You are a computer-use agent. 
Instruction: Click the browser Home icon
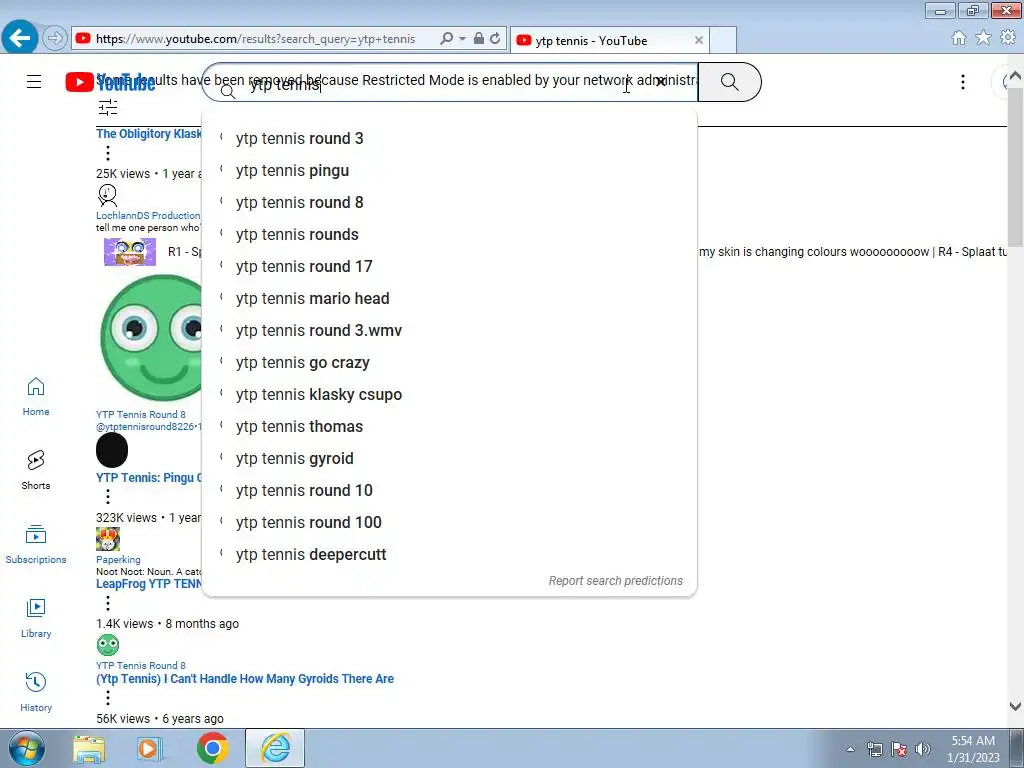click(959, 38)
